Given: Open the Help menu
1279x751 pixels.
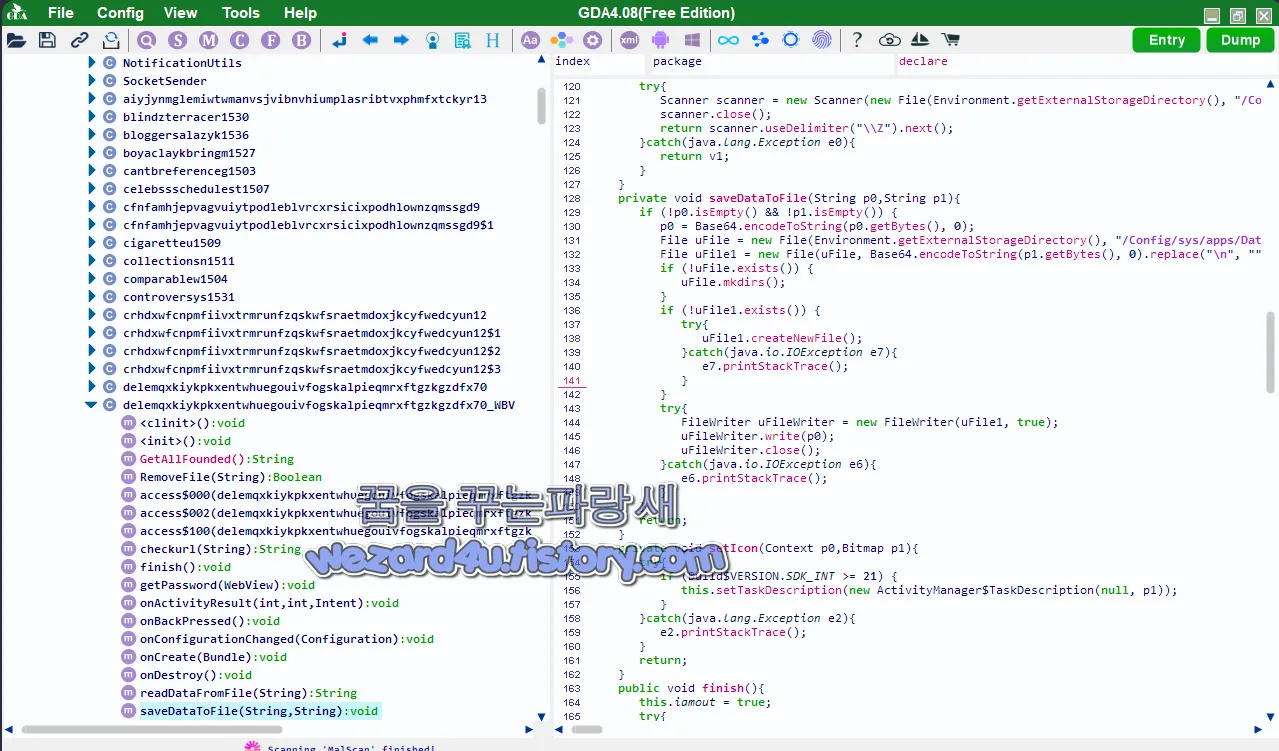Looking at the screenshot, I should pos(300,13).
